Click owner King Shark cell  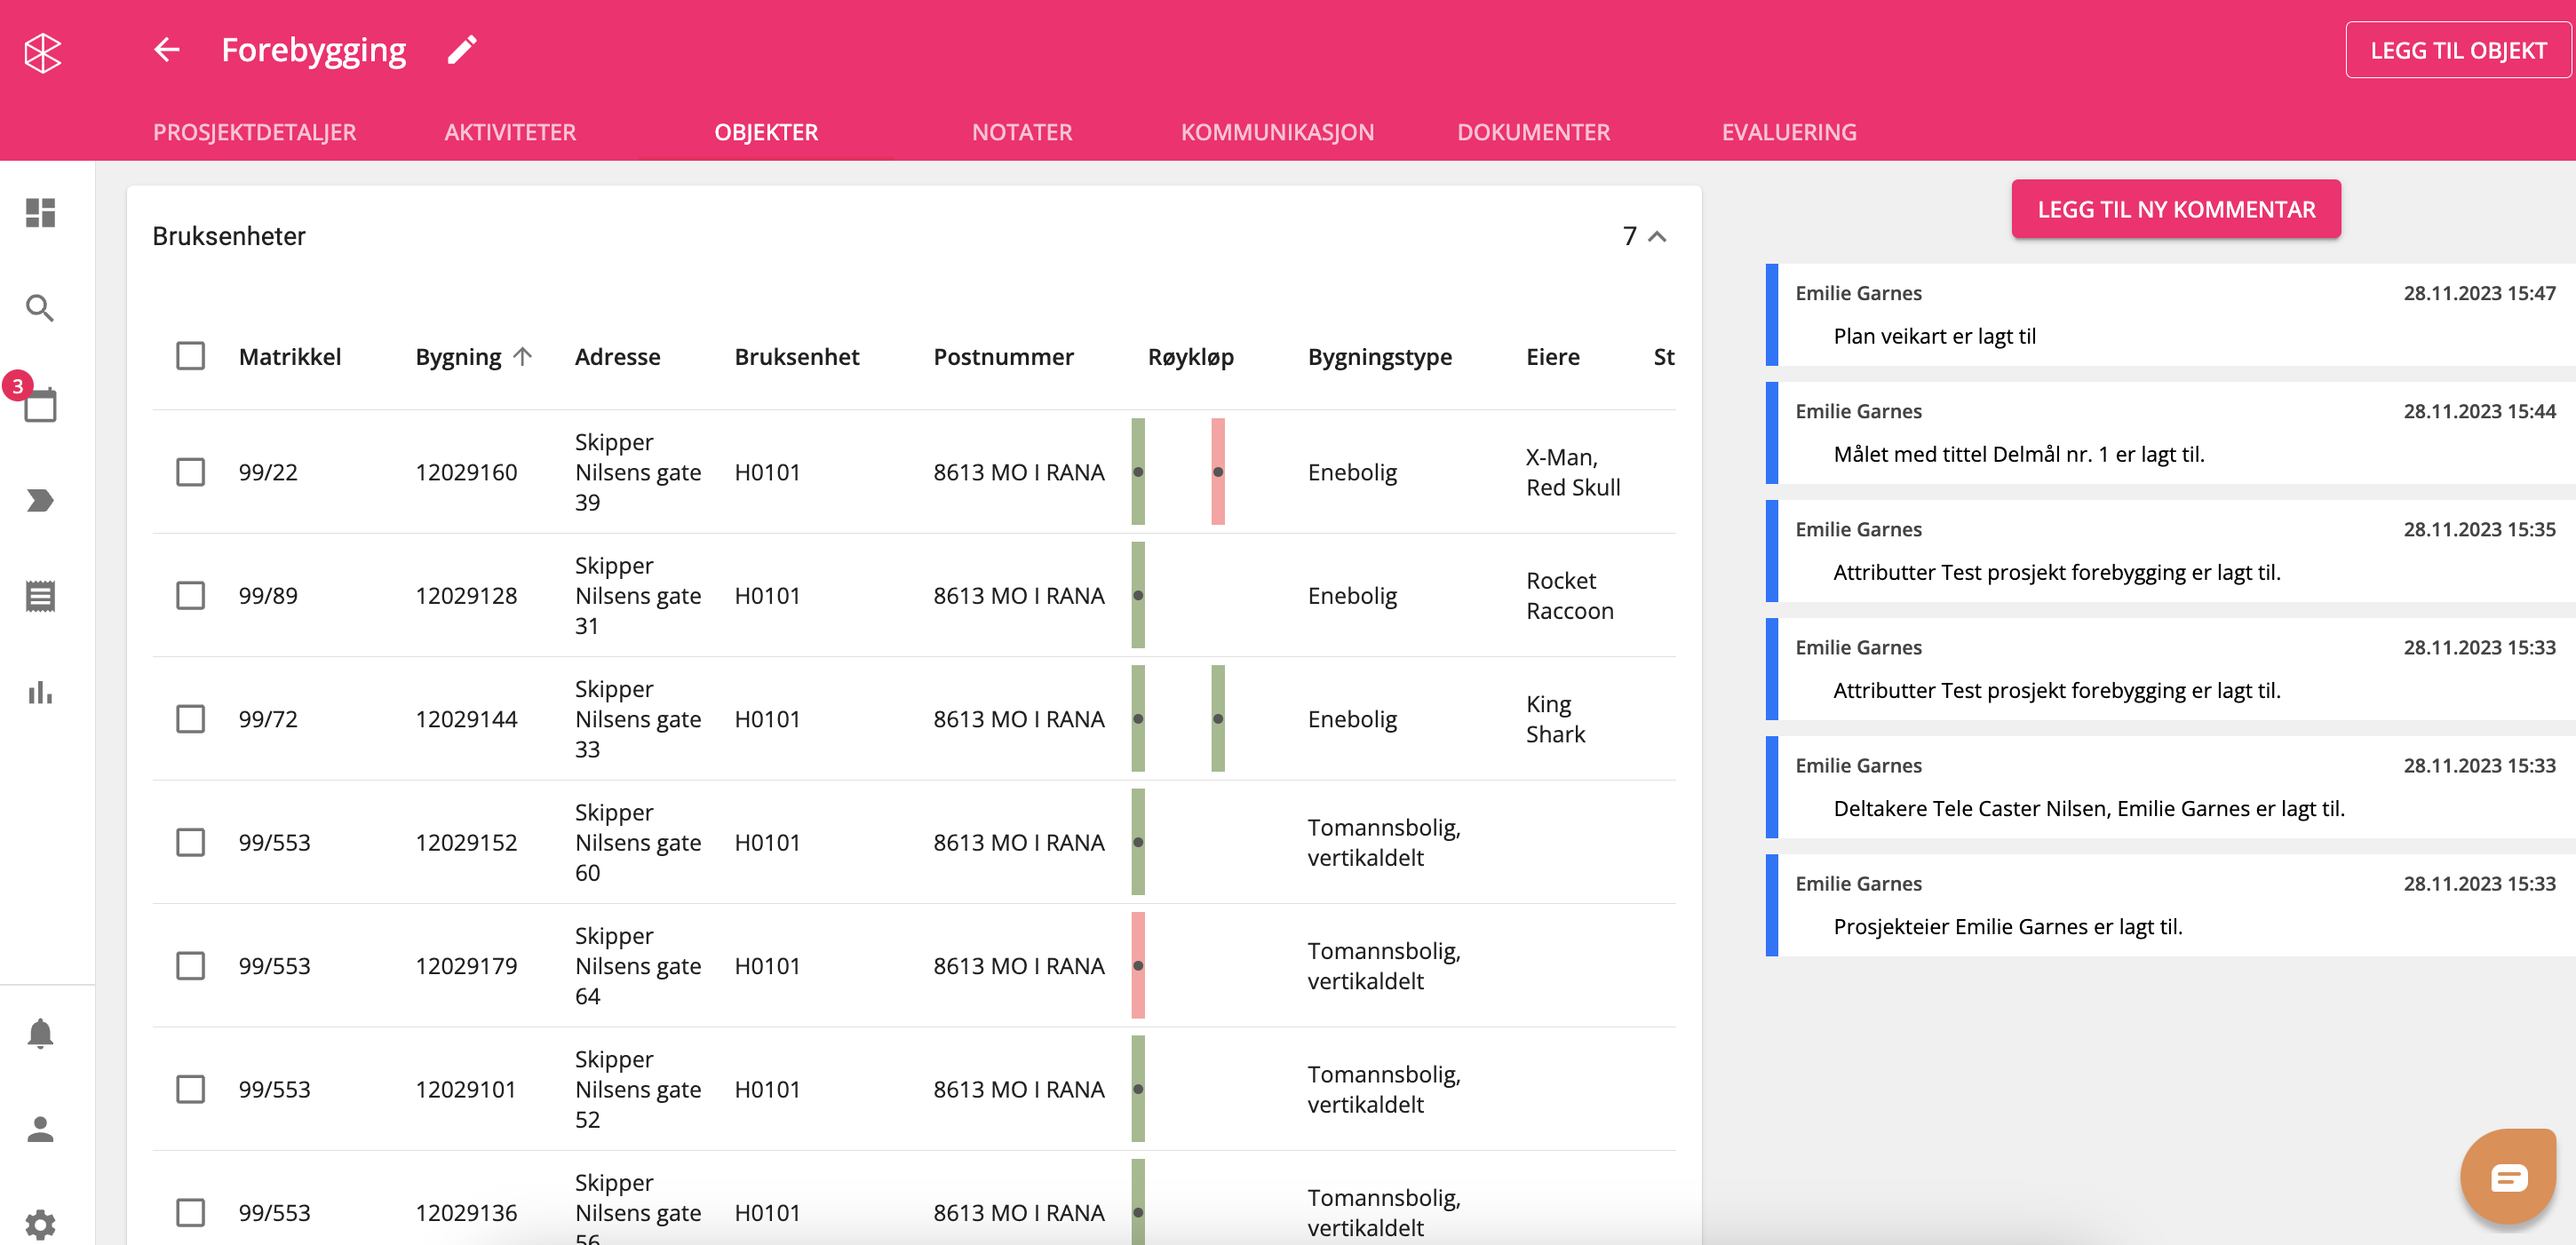coord(1555,719)
